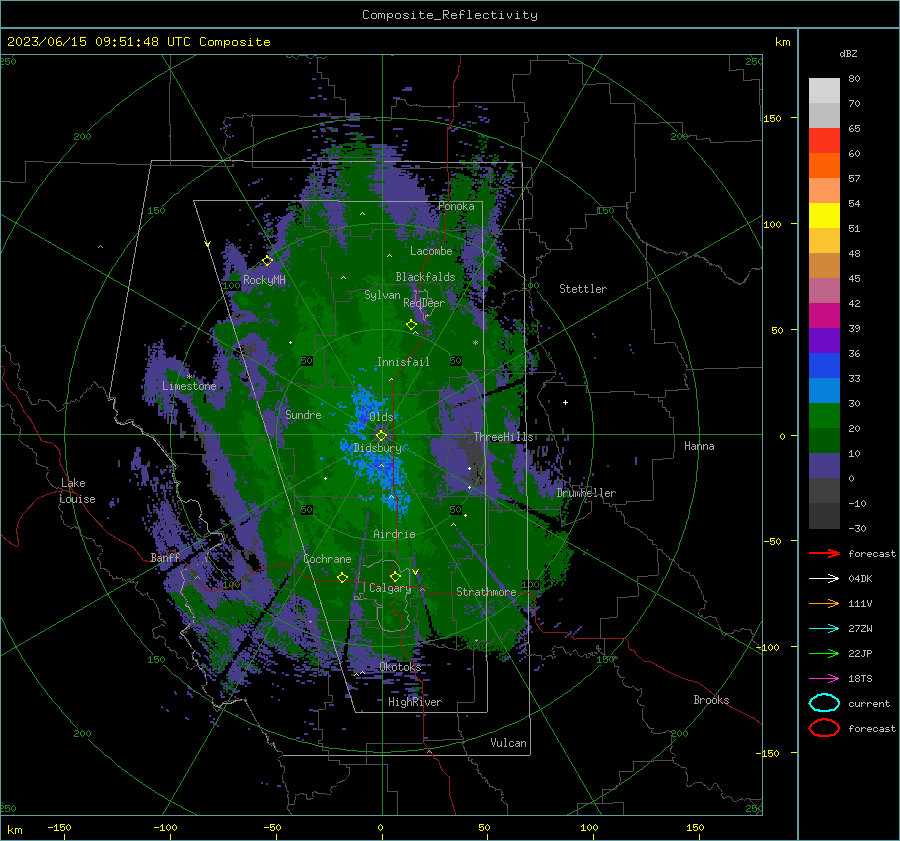Viewport: 900px width, 841px height.
Task: Click the cyan current ellipse symbol
Action: click(824, 703)
